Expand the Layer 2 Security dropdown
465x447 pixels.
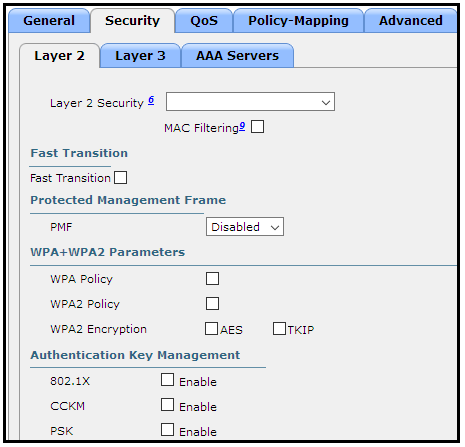point(250,102)
